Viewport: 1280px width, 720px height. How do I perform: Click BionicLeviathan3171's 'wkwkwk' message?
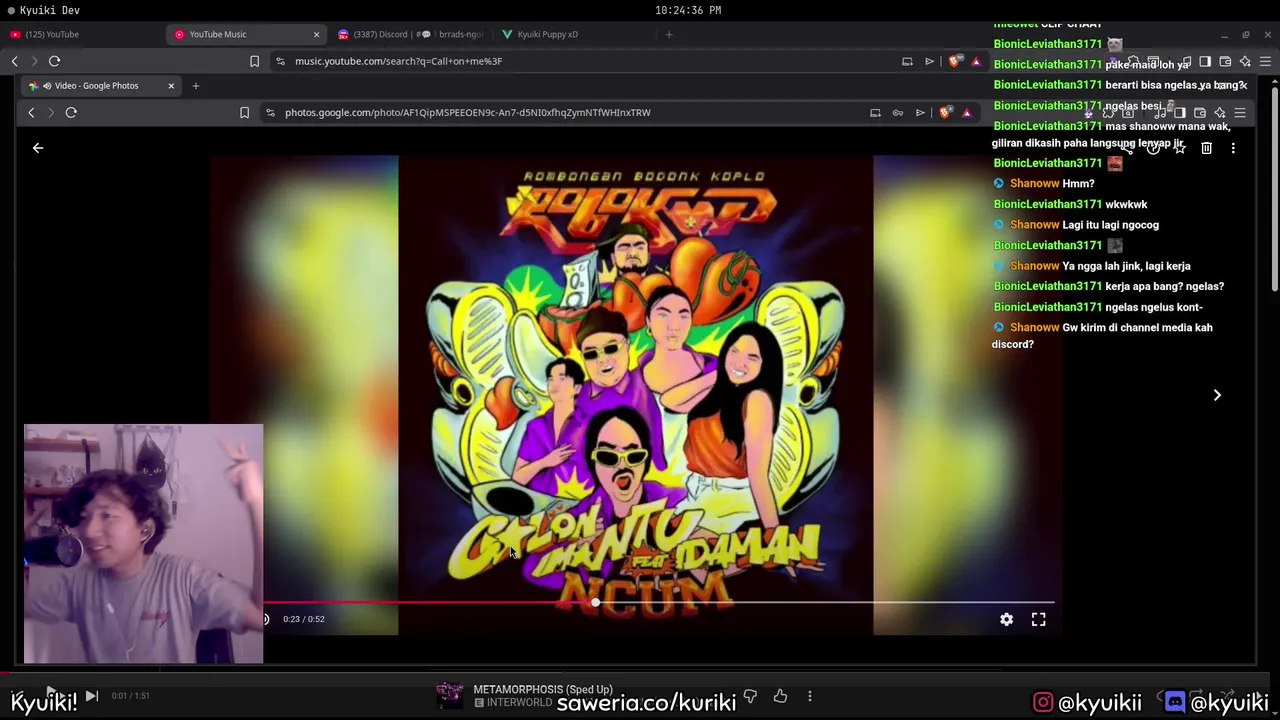tap(1126, 204)
